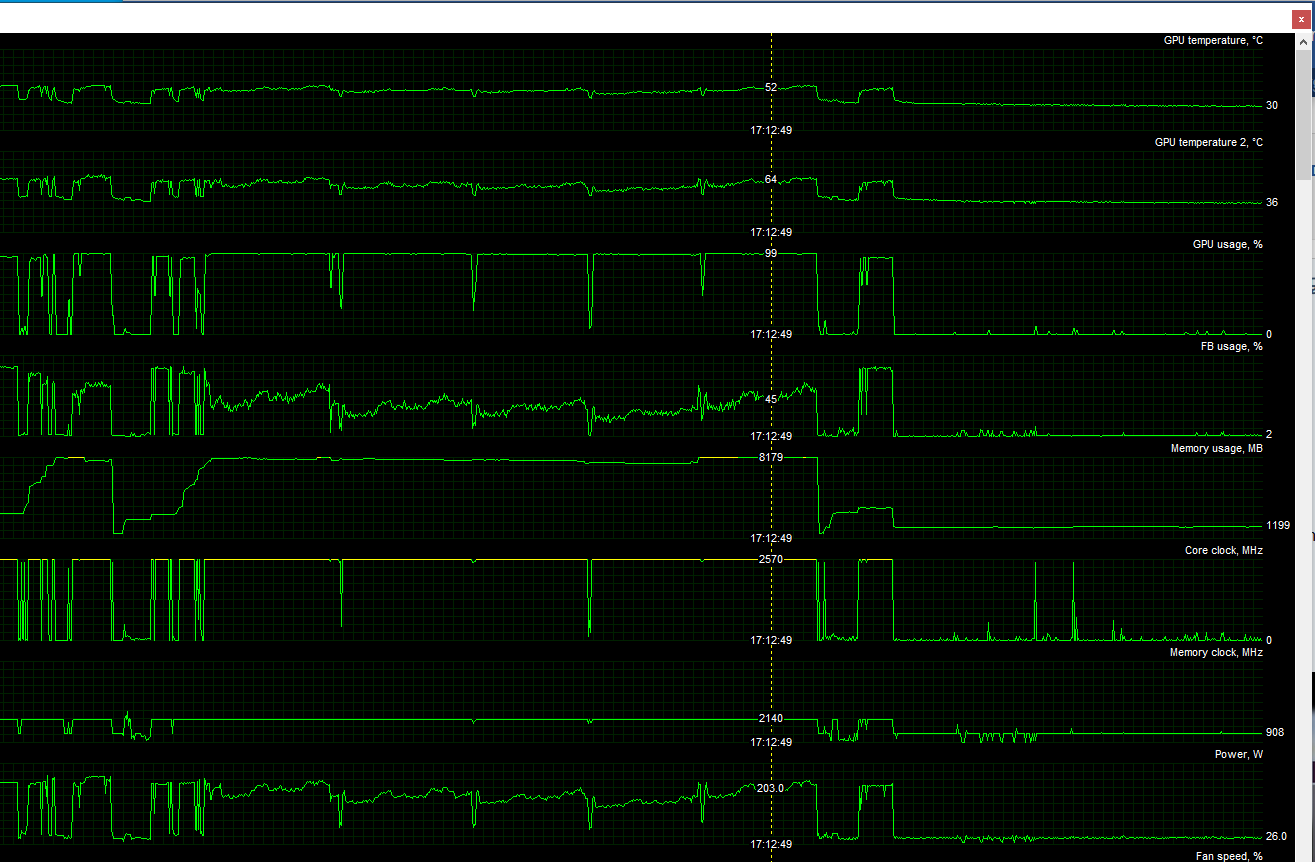Viewport: 1315px width, 862px height.
Task: Close the hardware monitor window
Action: 1301,18
